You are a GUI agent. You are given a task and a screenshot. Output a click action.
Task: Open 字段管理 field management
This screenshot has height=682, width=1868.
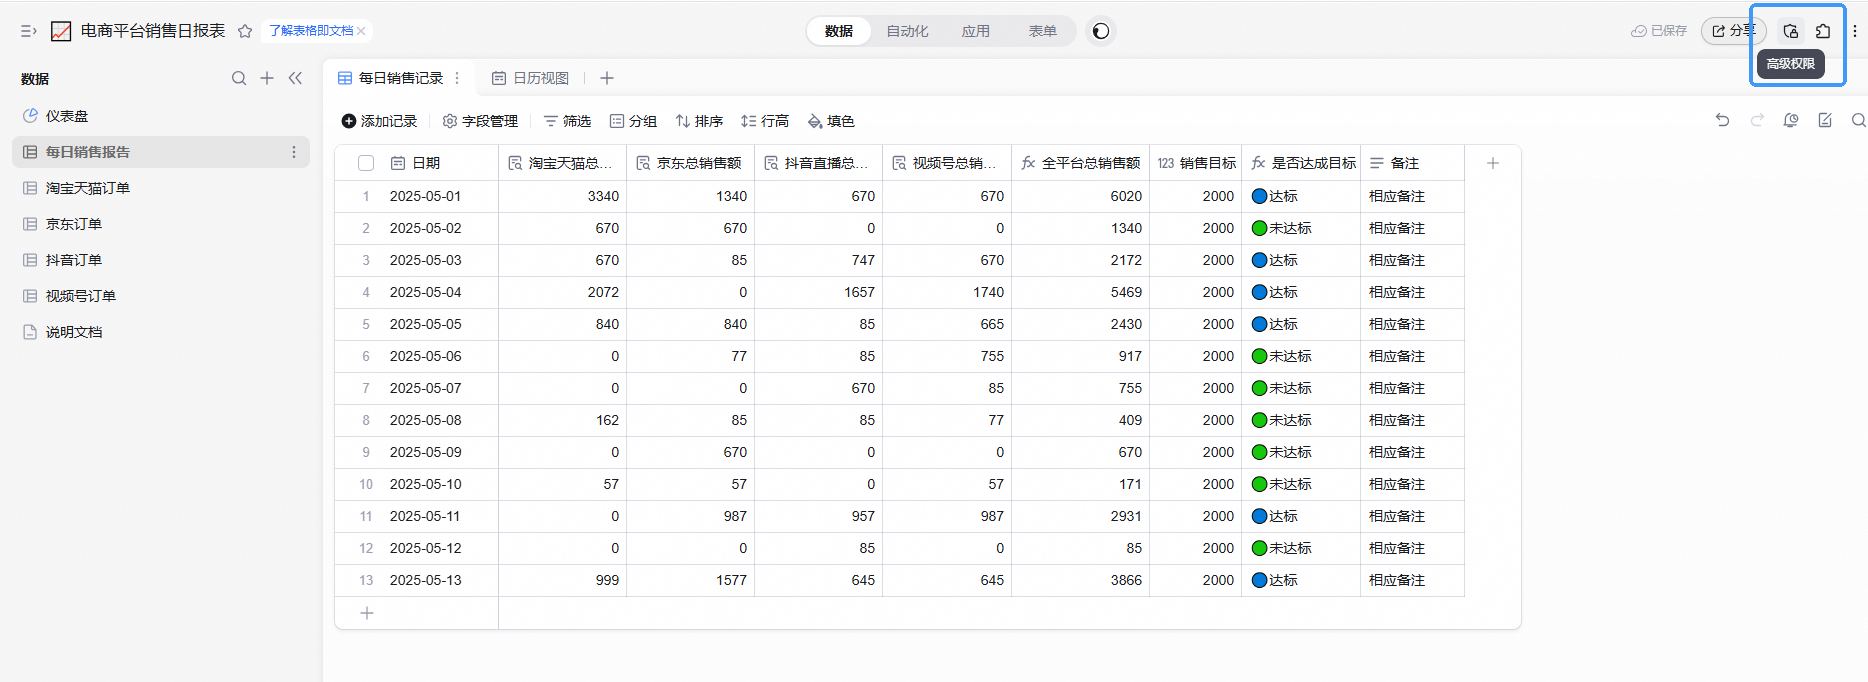click(480, 121)
